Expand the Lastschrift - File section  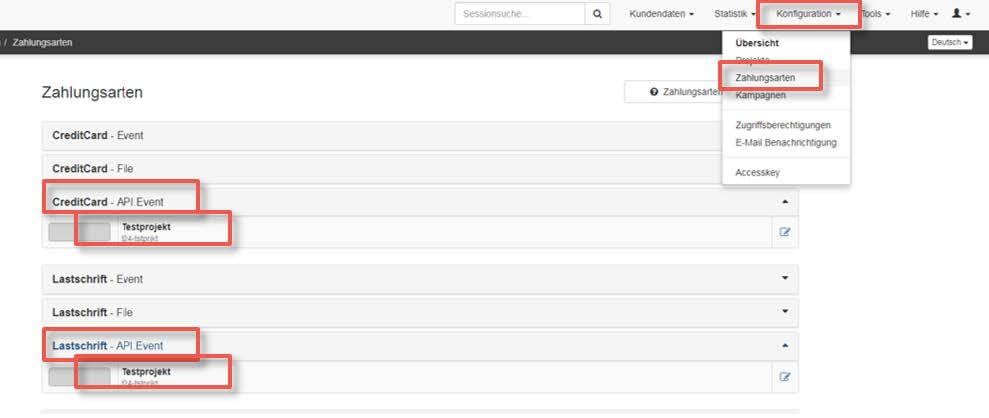point(784,312)
